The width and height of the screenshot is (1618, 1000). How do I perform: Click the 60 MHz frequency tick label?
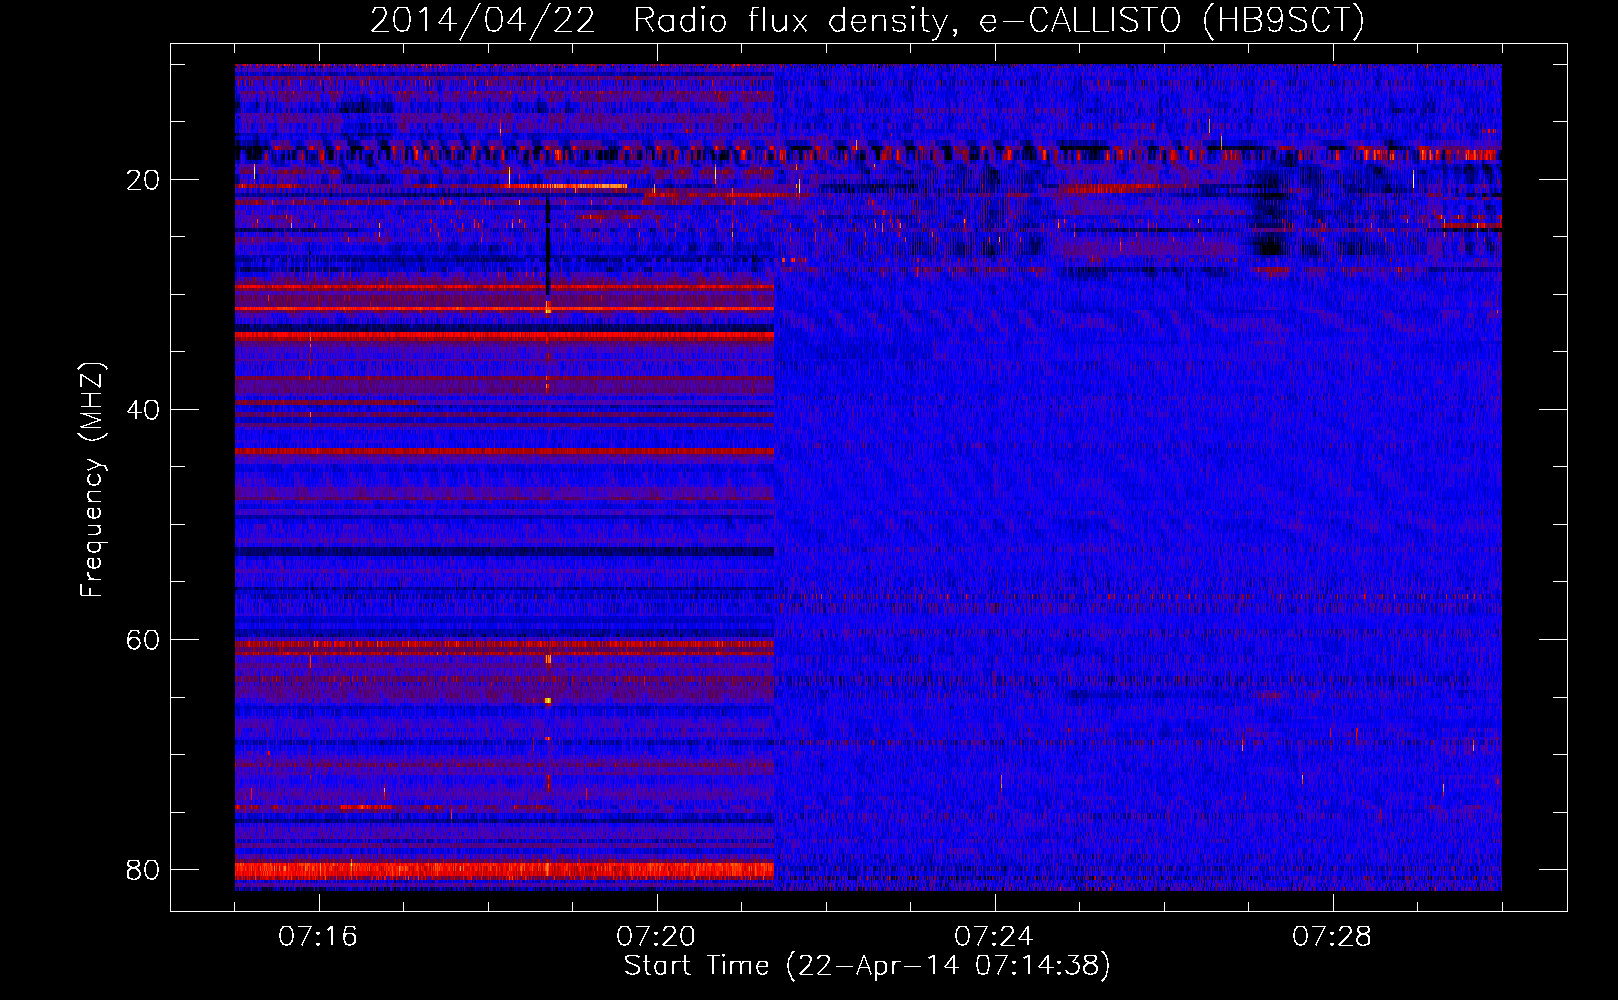[x=143, y=640]
